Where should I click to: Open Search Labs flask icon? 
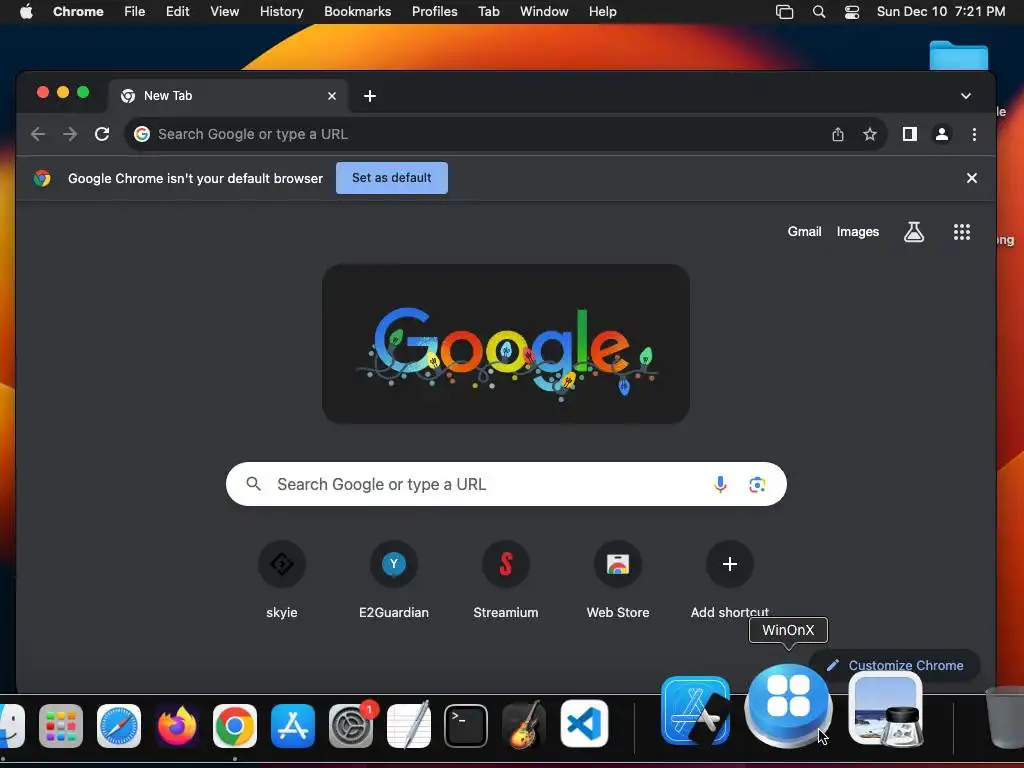tap(914, 232)
